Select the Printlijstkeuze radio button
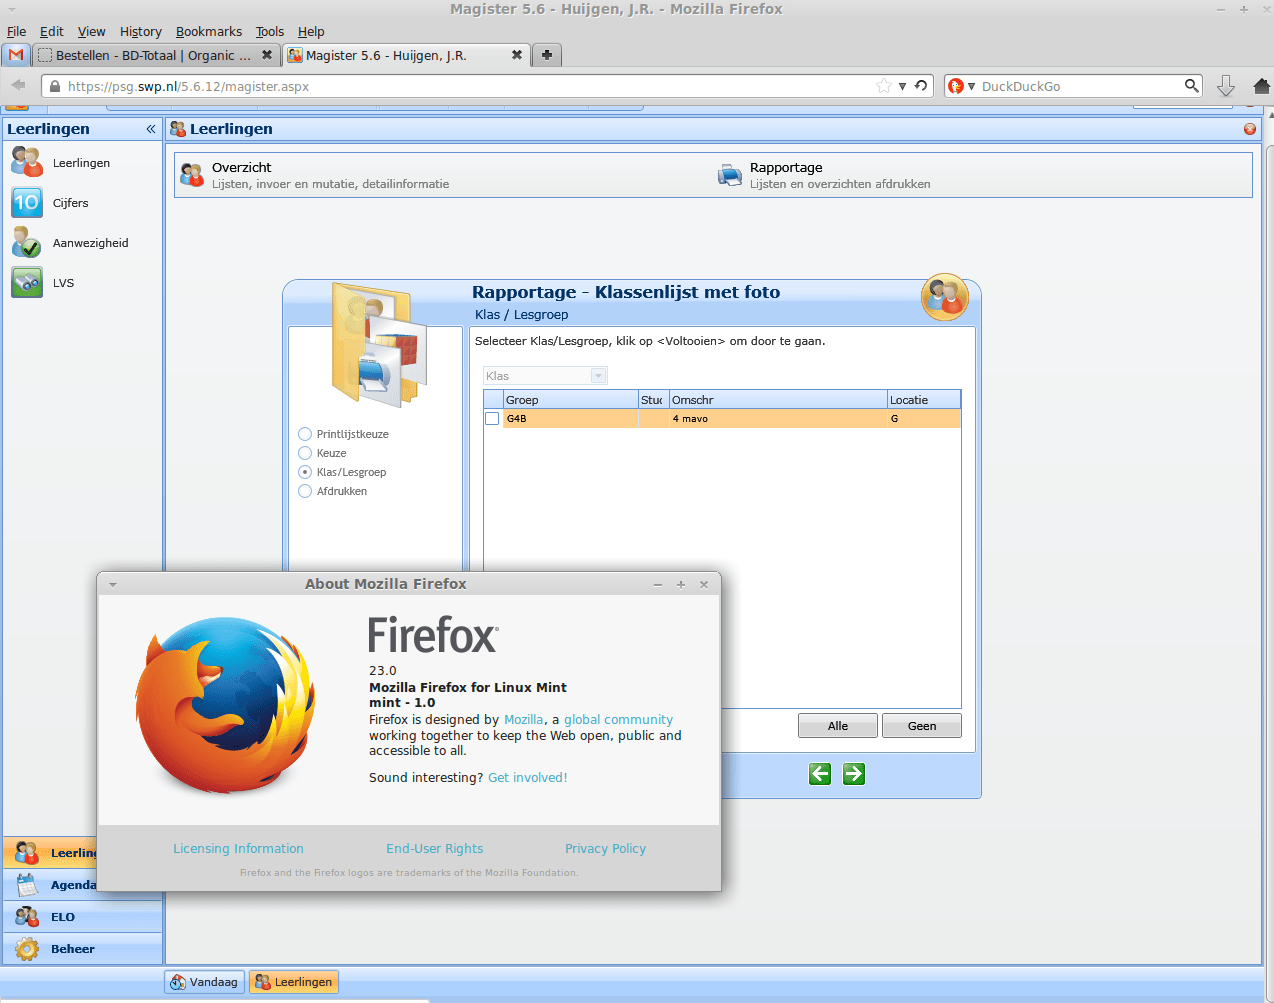Viewport: 1274px width, 1003px height. (304, 433)
